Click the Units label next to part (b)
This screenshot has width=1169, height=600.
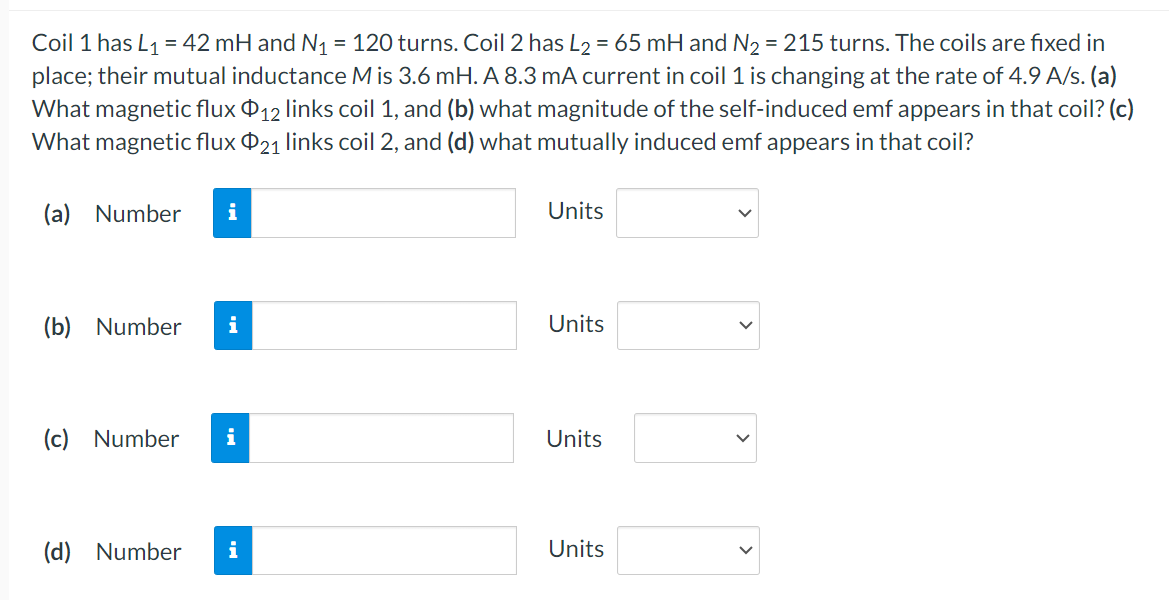pos(575,324)
